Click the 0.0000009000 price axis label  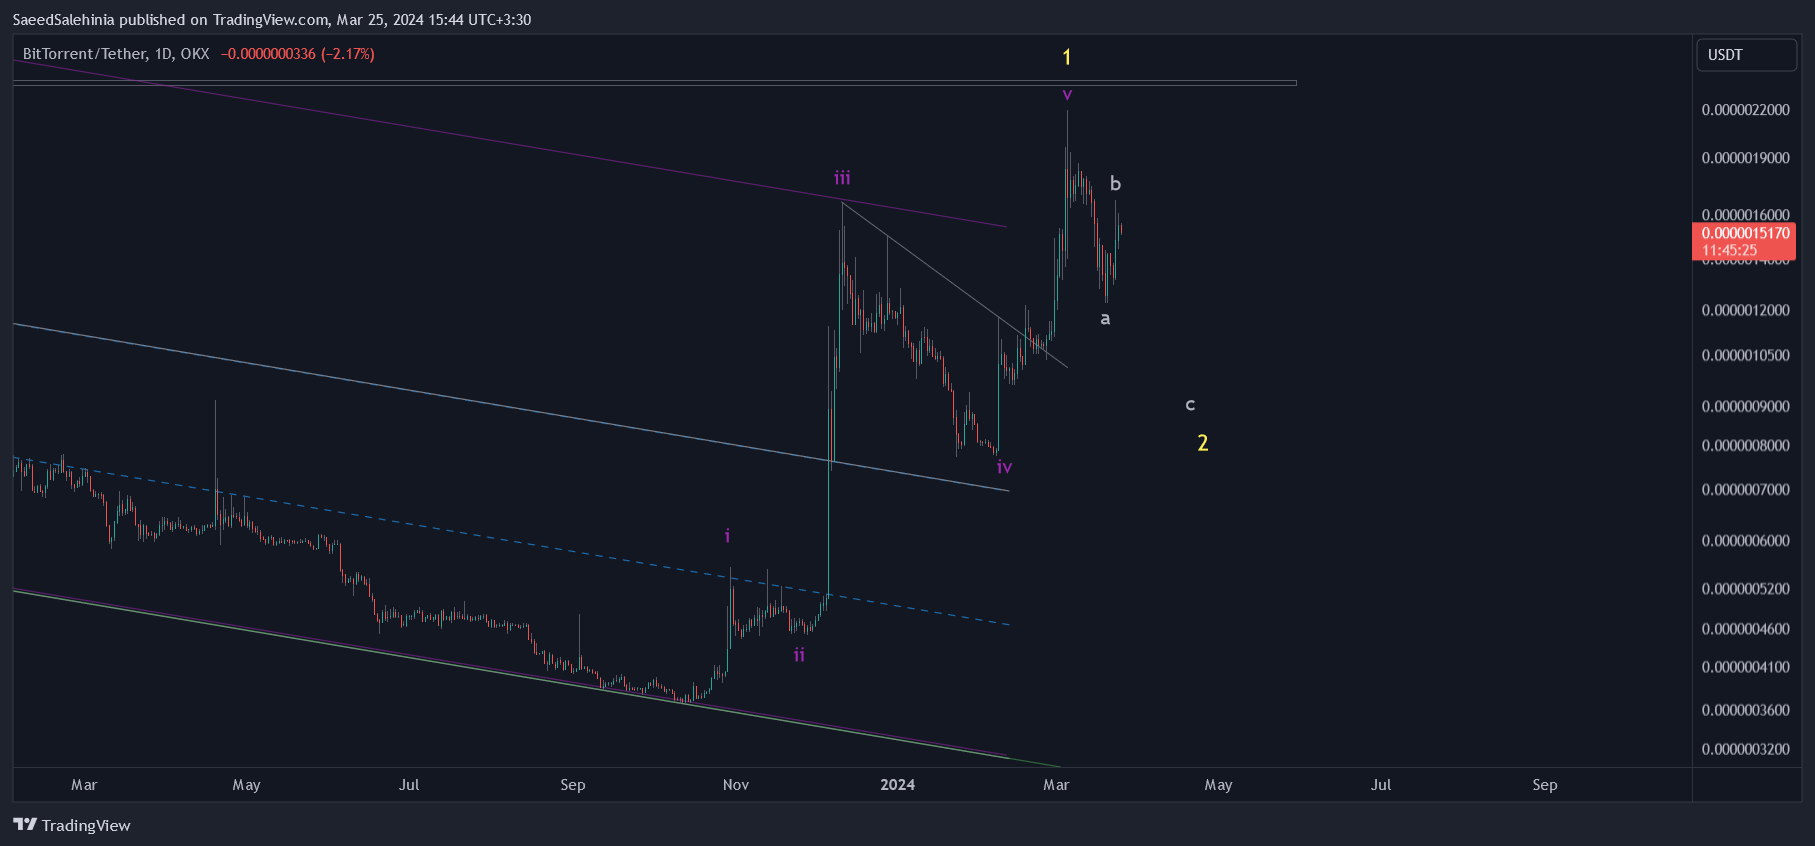pyautogui.click(x=1746, y=406)
